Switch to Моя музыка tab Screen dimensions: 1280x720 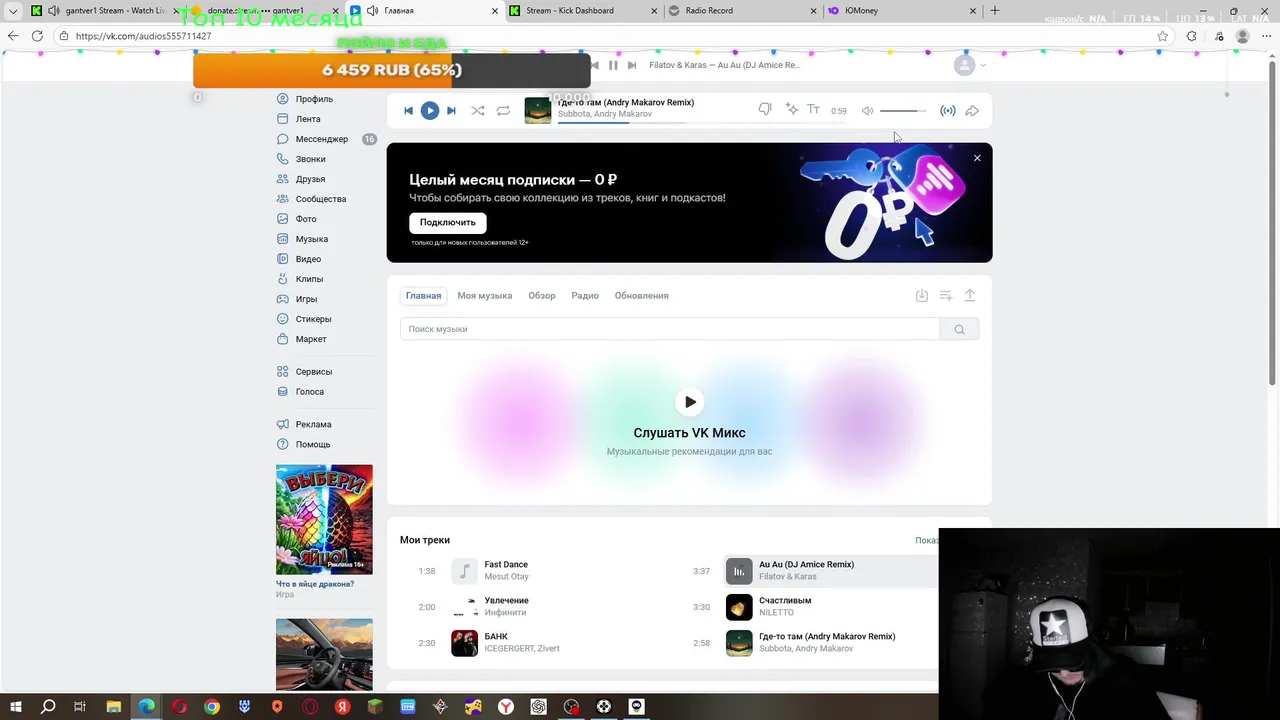tap(485, 296)
